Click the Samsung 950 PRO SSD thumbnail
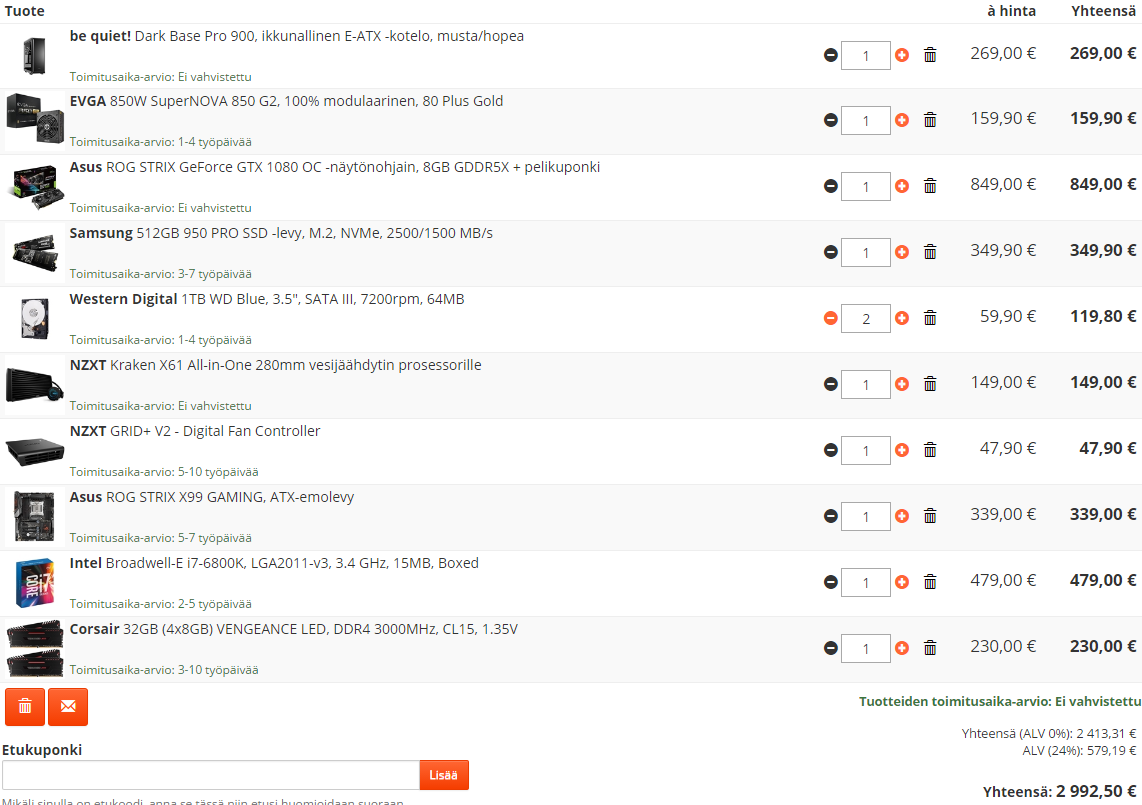This screenshot has width=1142, height=805. (x=35, y=253)
